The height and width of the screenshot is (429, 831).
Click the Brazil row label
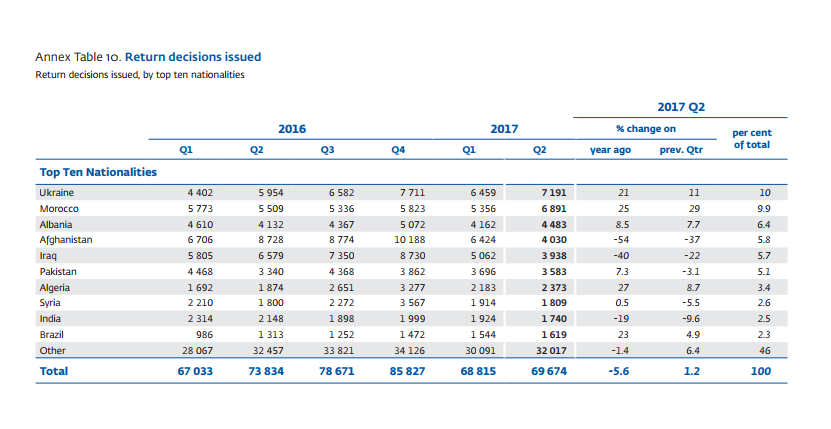(52, 335)
